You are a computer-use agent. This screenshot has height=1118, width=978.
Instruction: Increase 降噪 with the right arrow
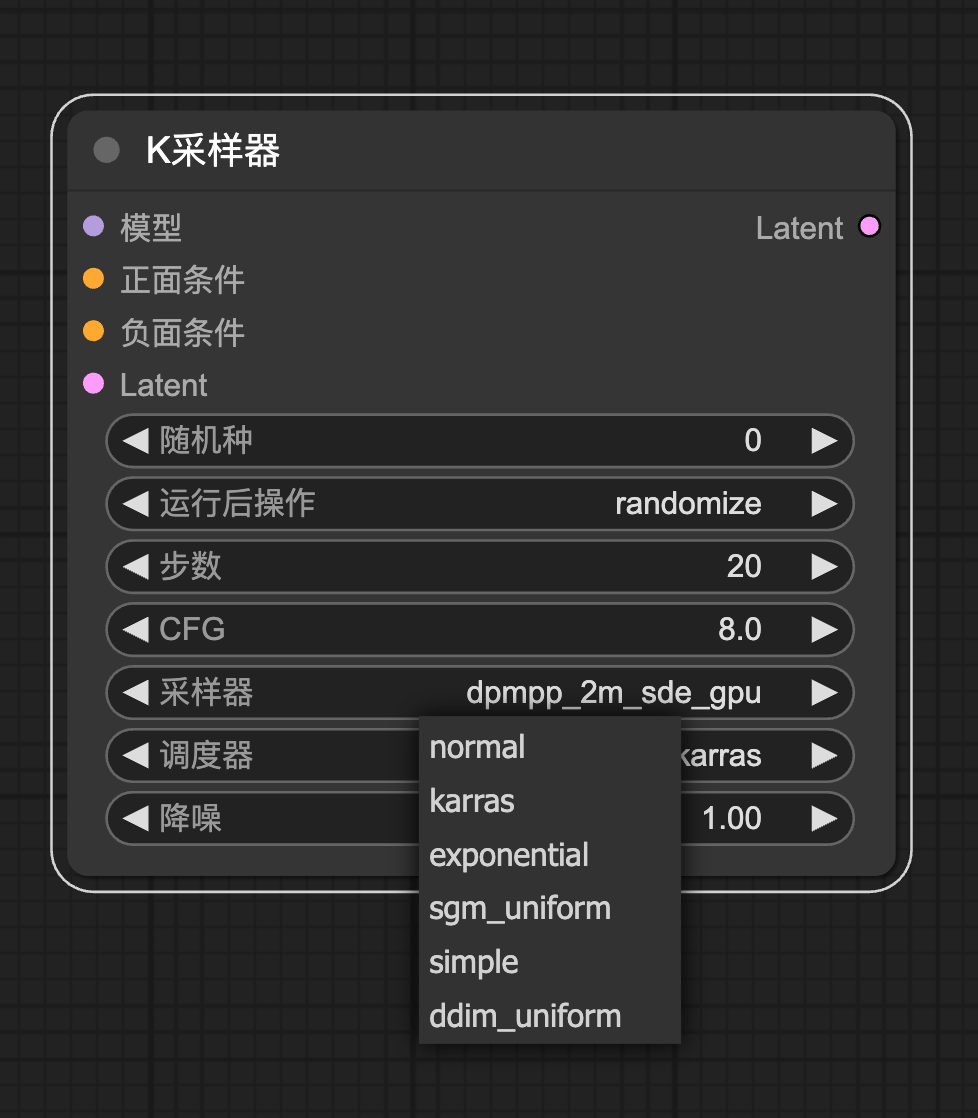[824, 818]
